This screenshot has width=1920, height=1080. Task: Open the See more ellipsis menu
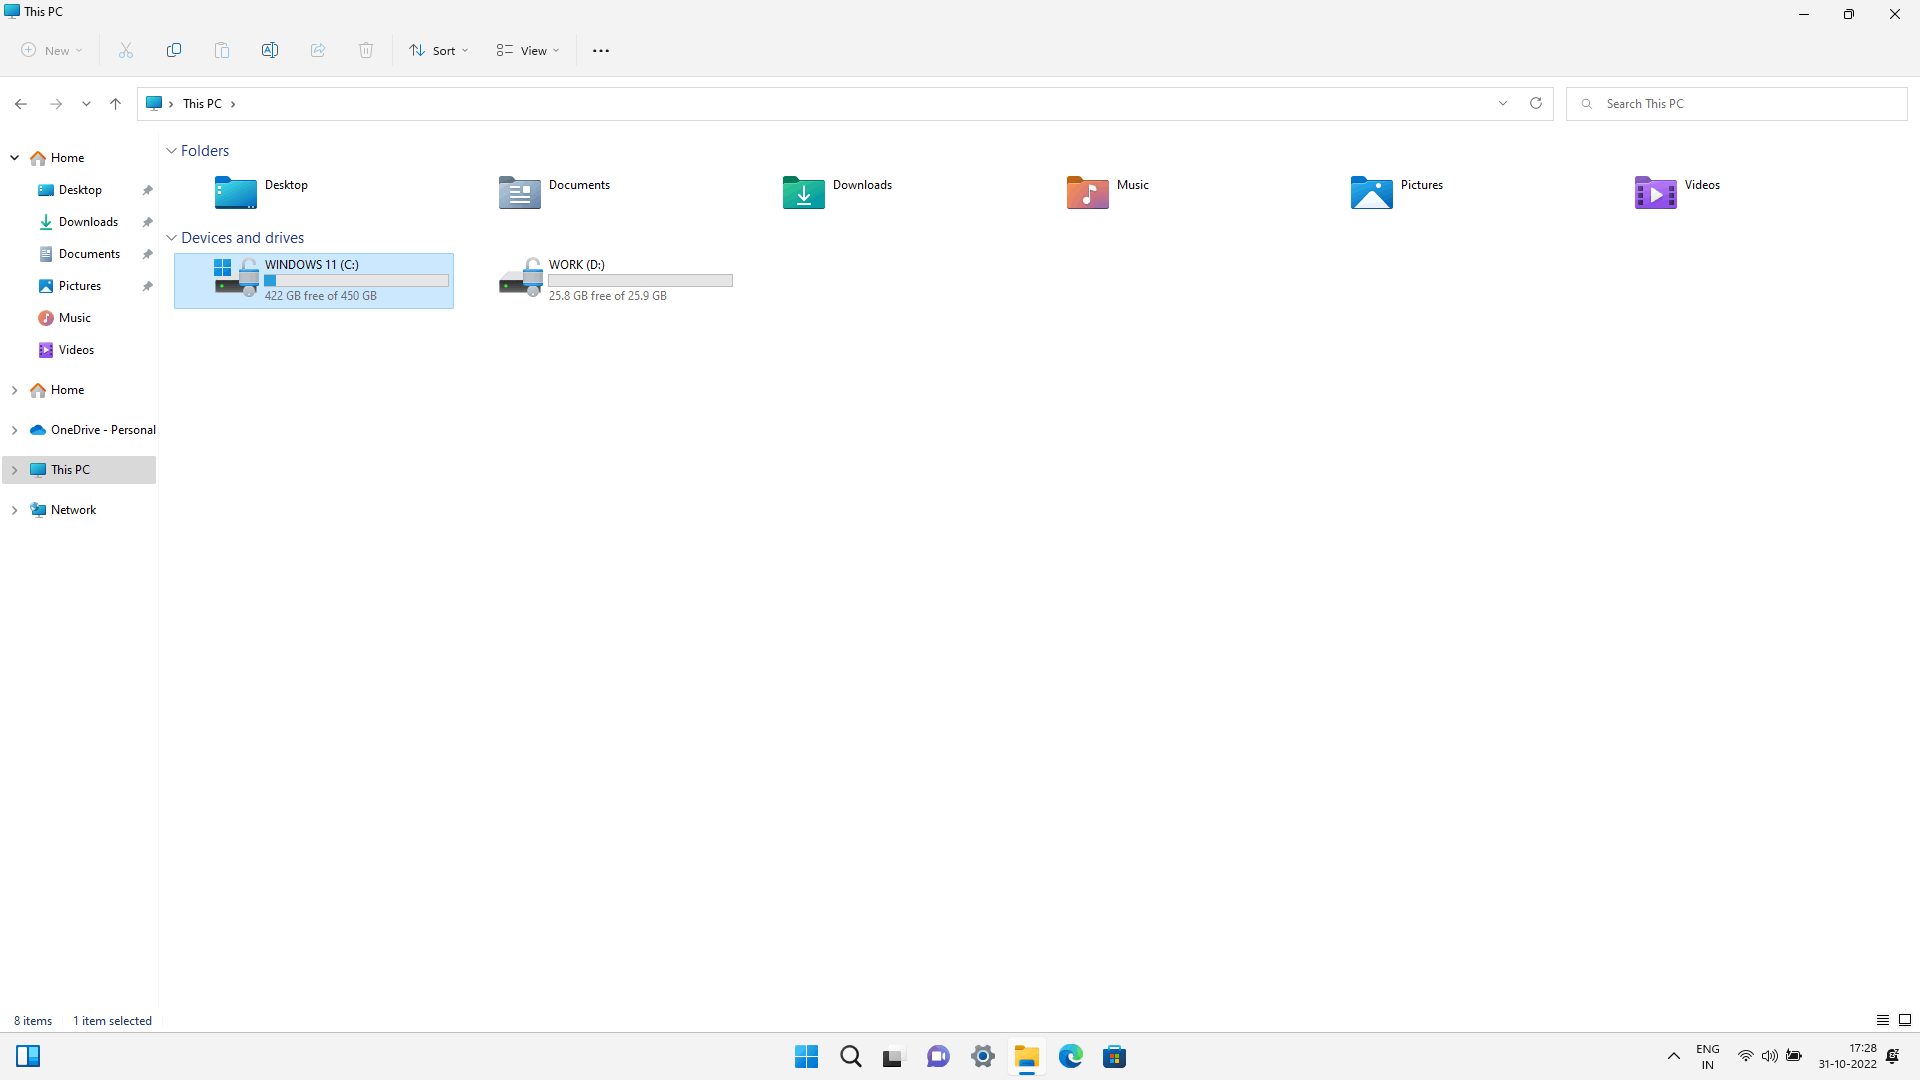[601, 50]
